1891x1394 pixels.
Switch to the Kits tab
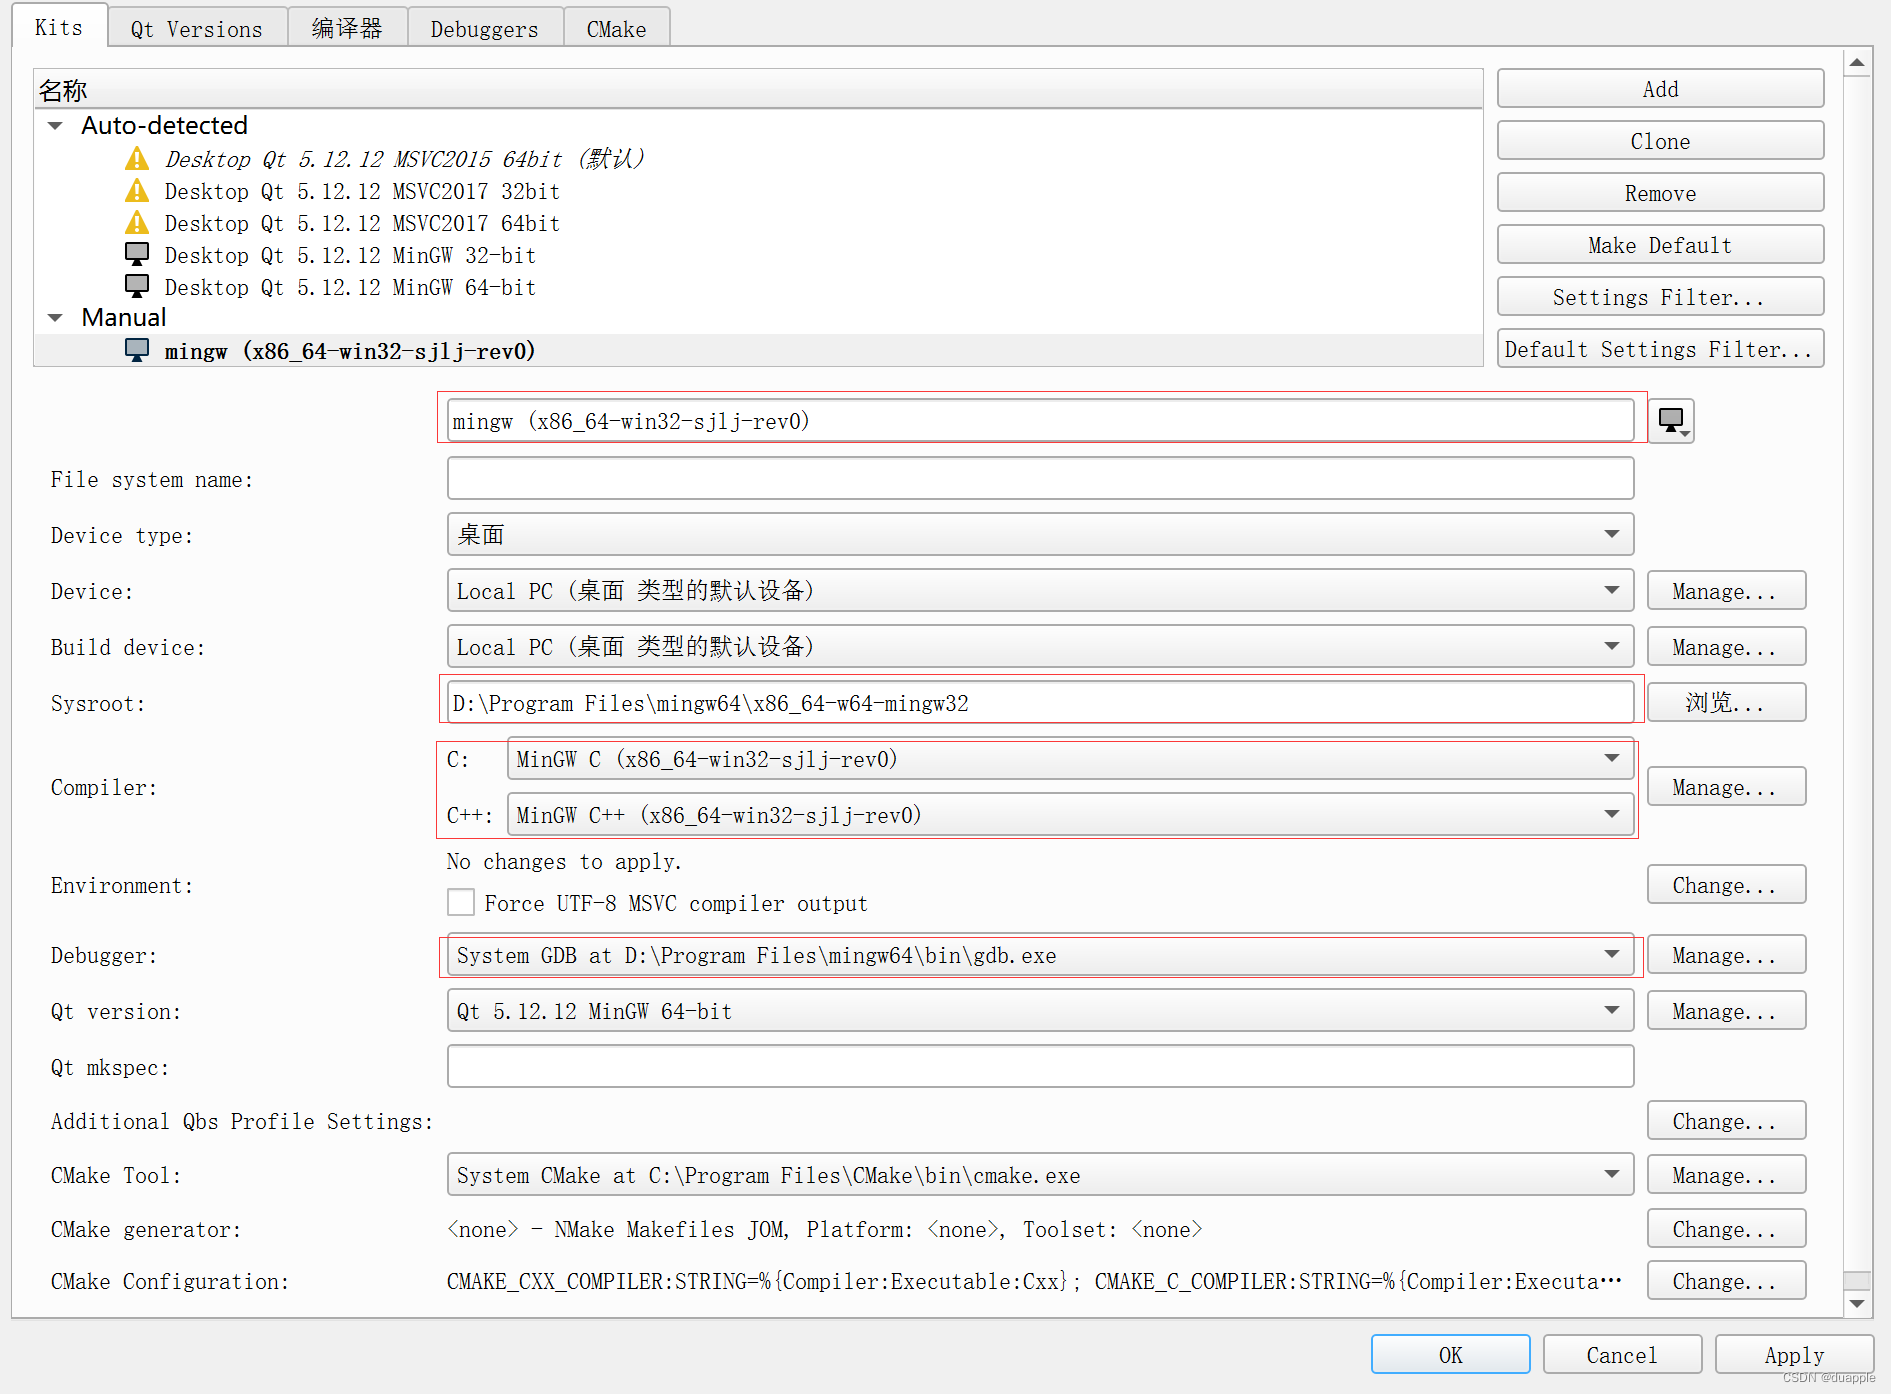click(x=59, y=27)
